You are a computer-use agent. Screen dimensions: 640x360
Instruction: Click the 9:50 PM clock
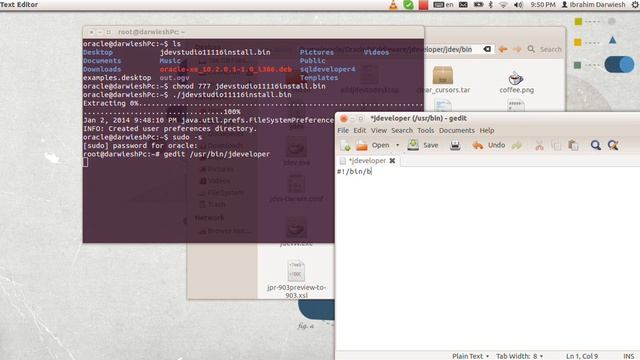(x=543, y=5)
